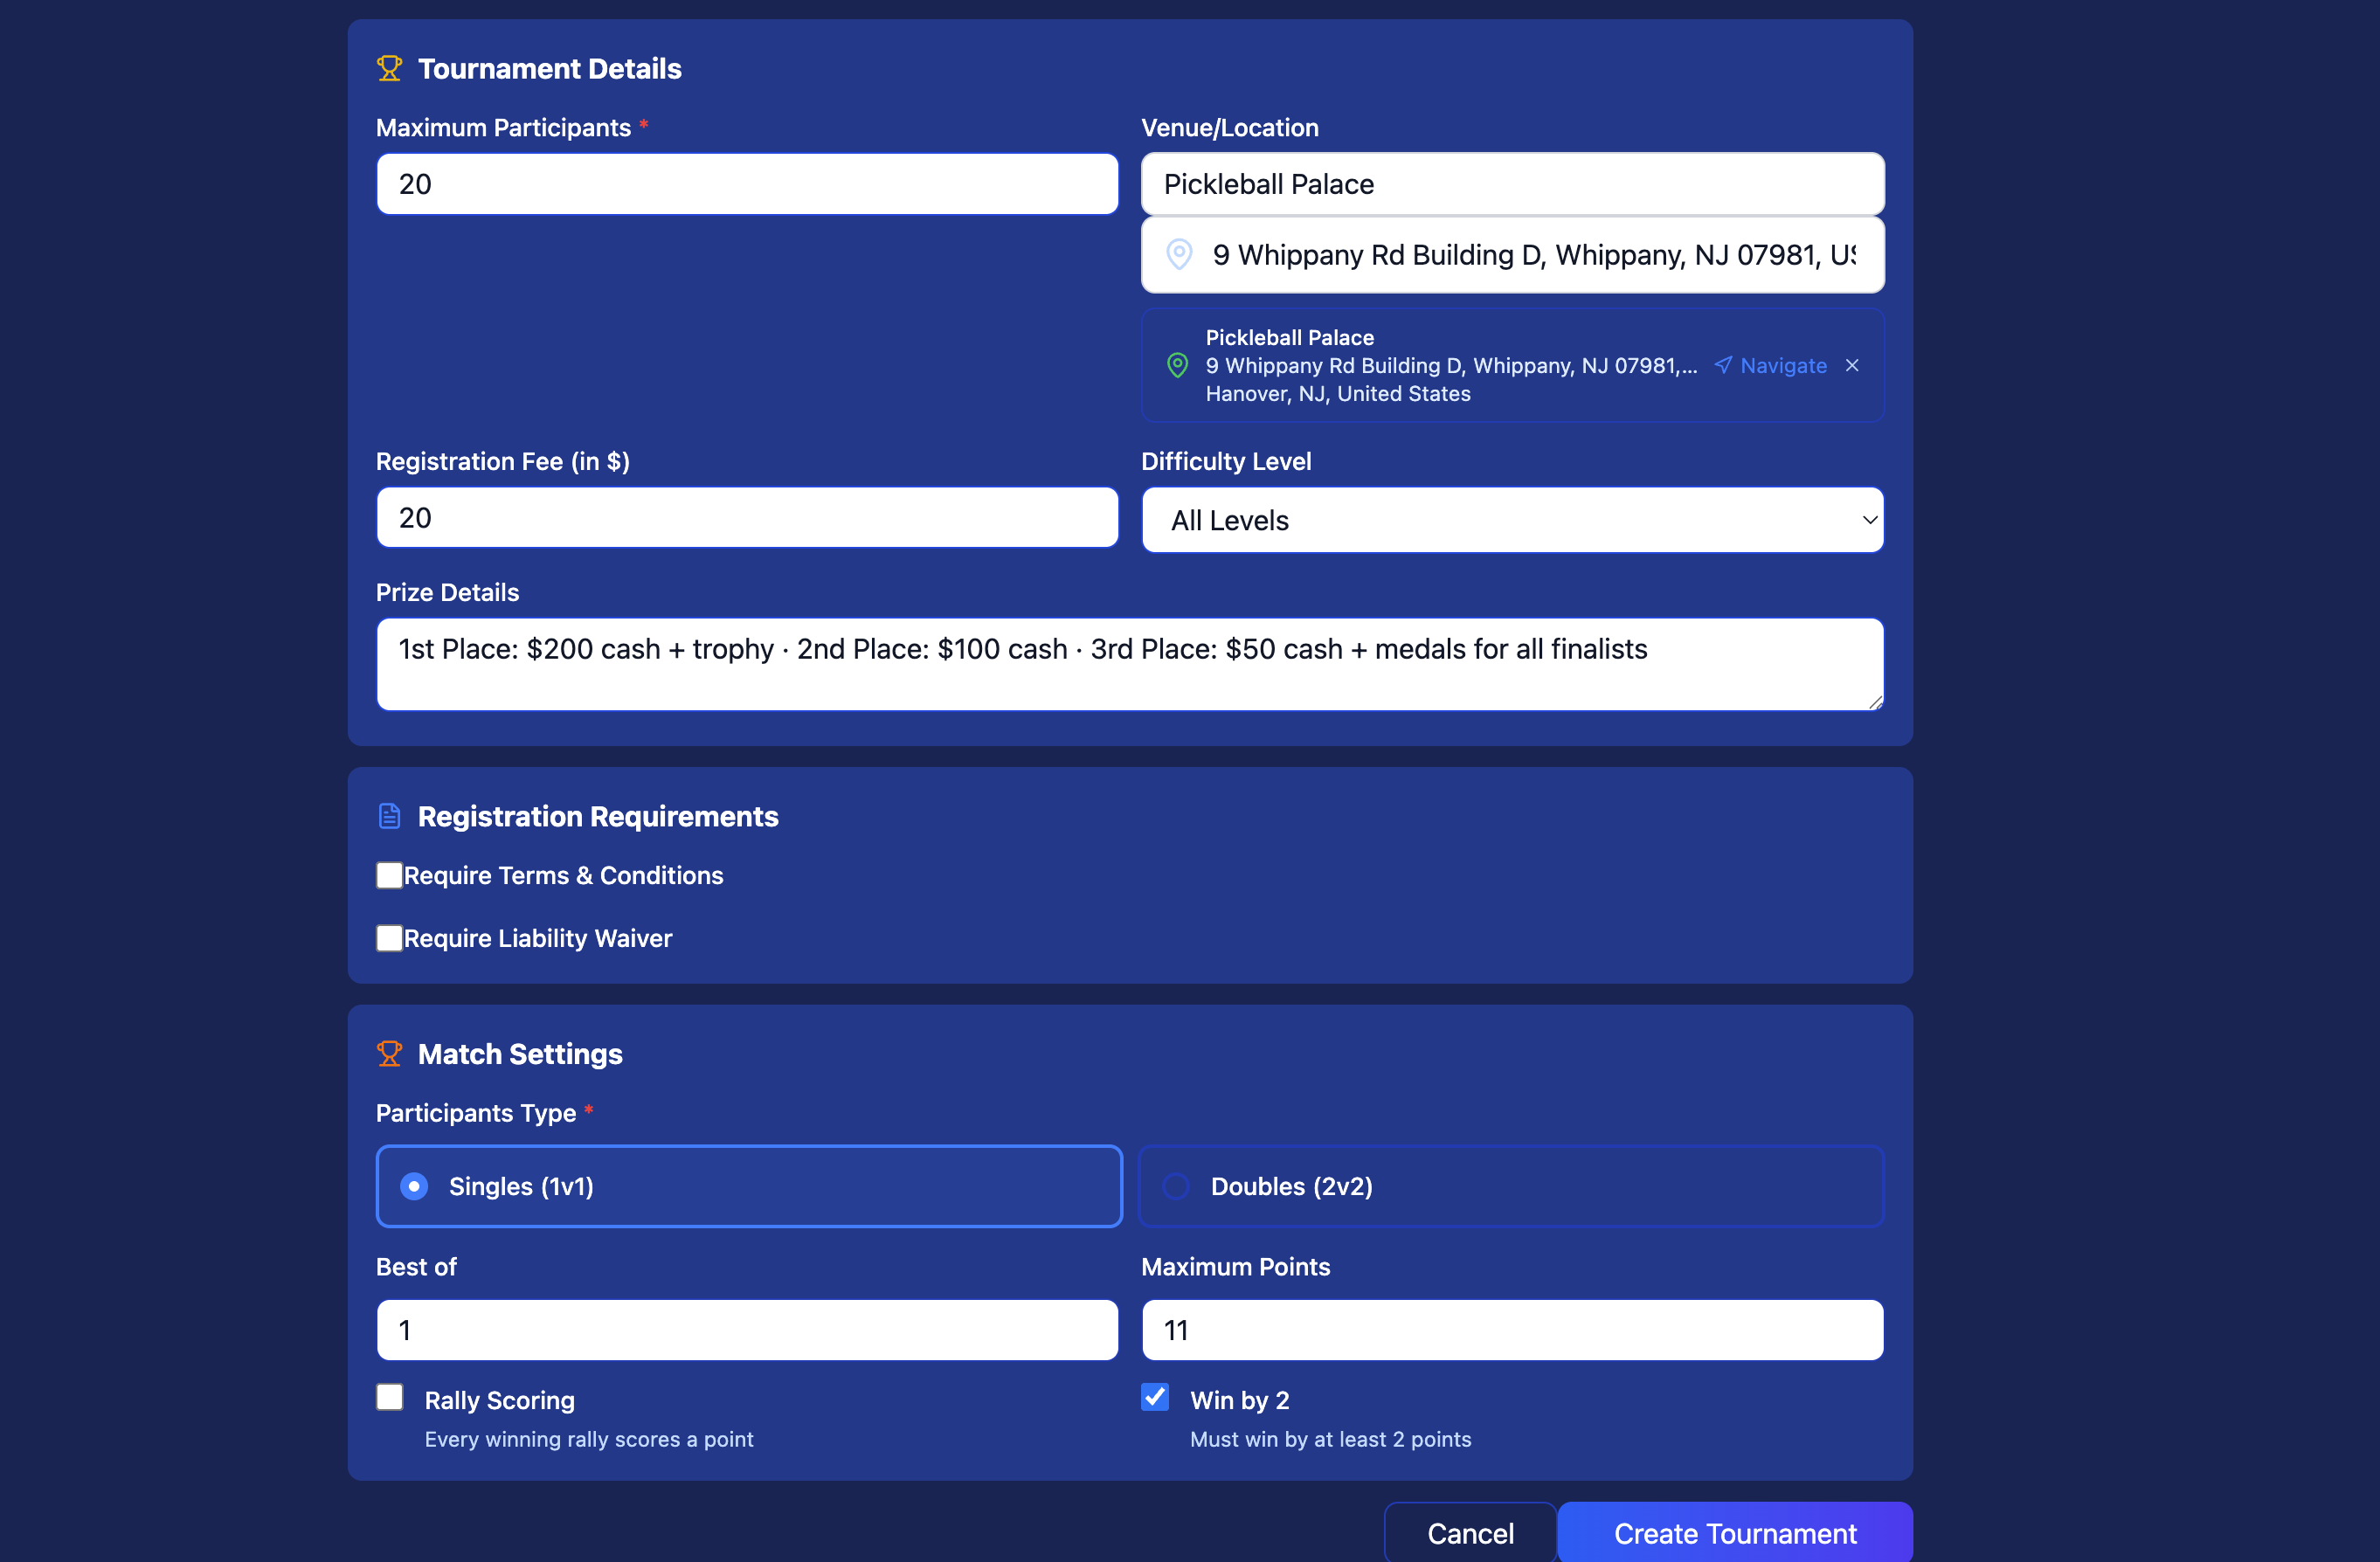Click the Match Settings heading
Screen dimensions: 2380x1562
coord(519,1054)
